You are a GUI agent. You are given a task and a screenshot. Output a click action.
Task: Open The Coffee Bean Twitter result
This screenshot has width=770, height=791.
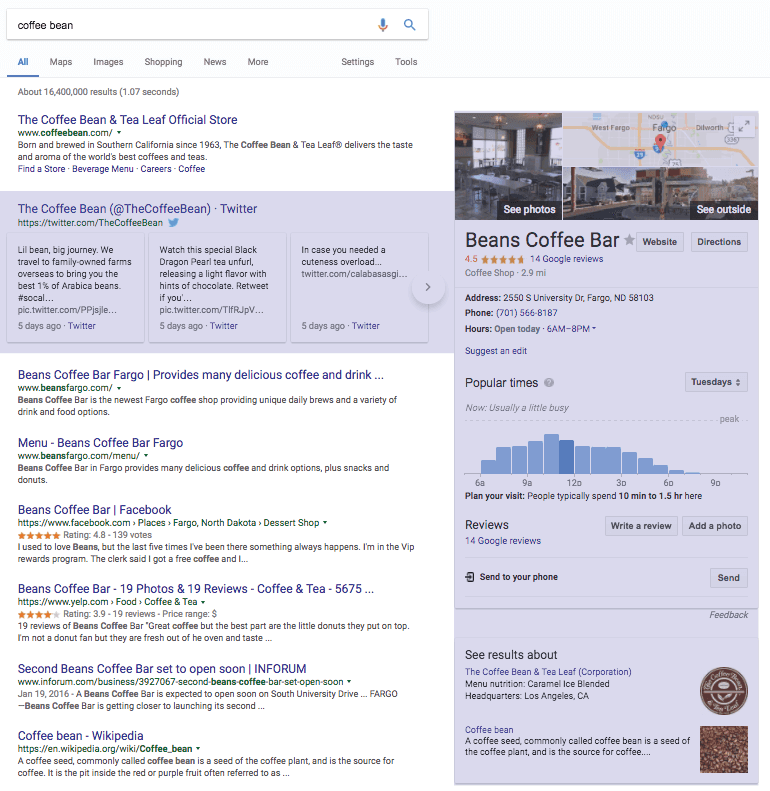point(137,209)
